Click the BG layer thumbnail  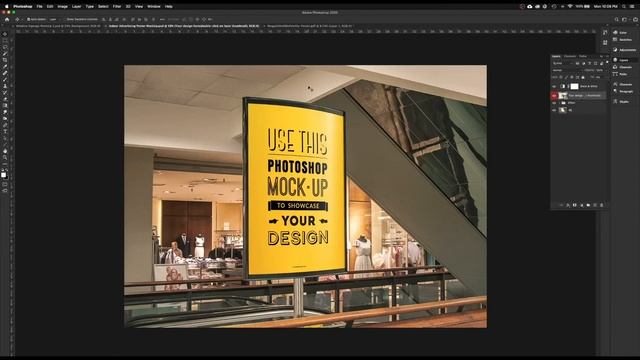click(563, 110)
